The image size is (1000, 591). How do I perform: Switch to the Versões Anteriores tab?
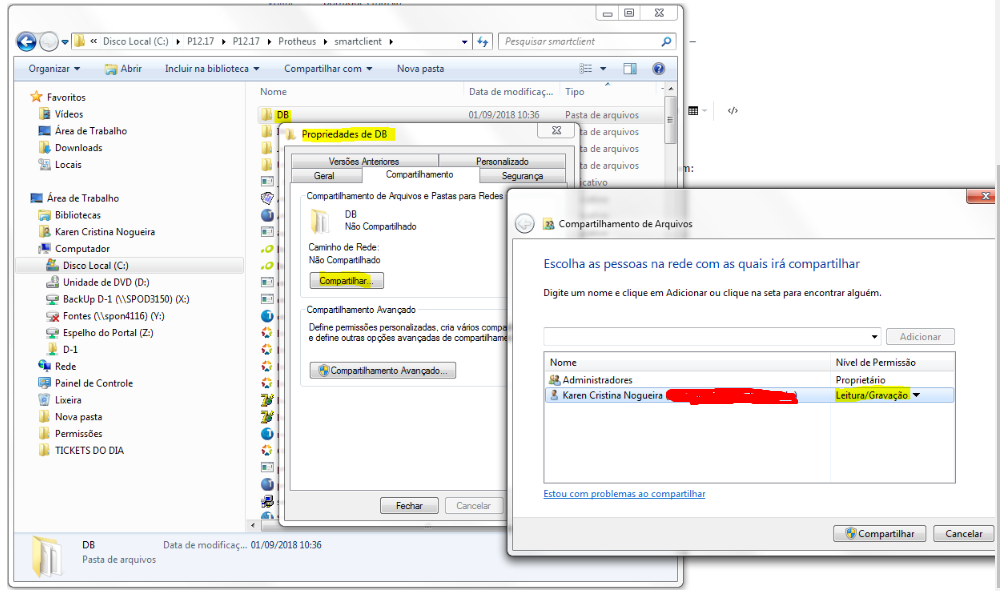point(364,161)
